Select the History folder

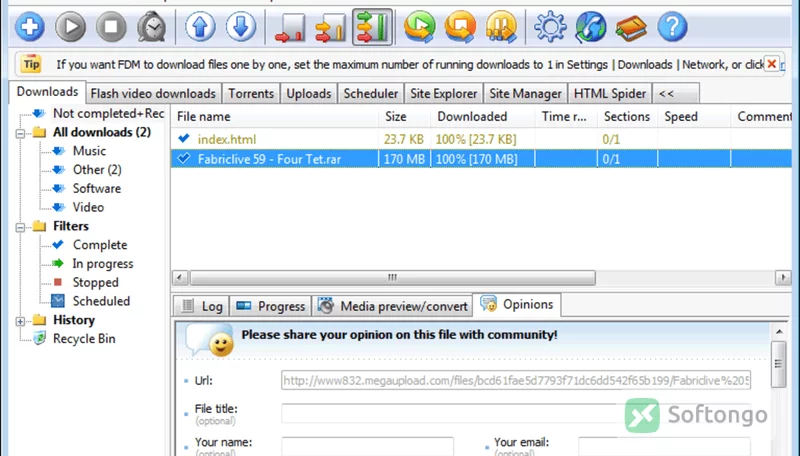point(73,320)
